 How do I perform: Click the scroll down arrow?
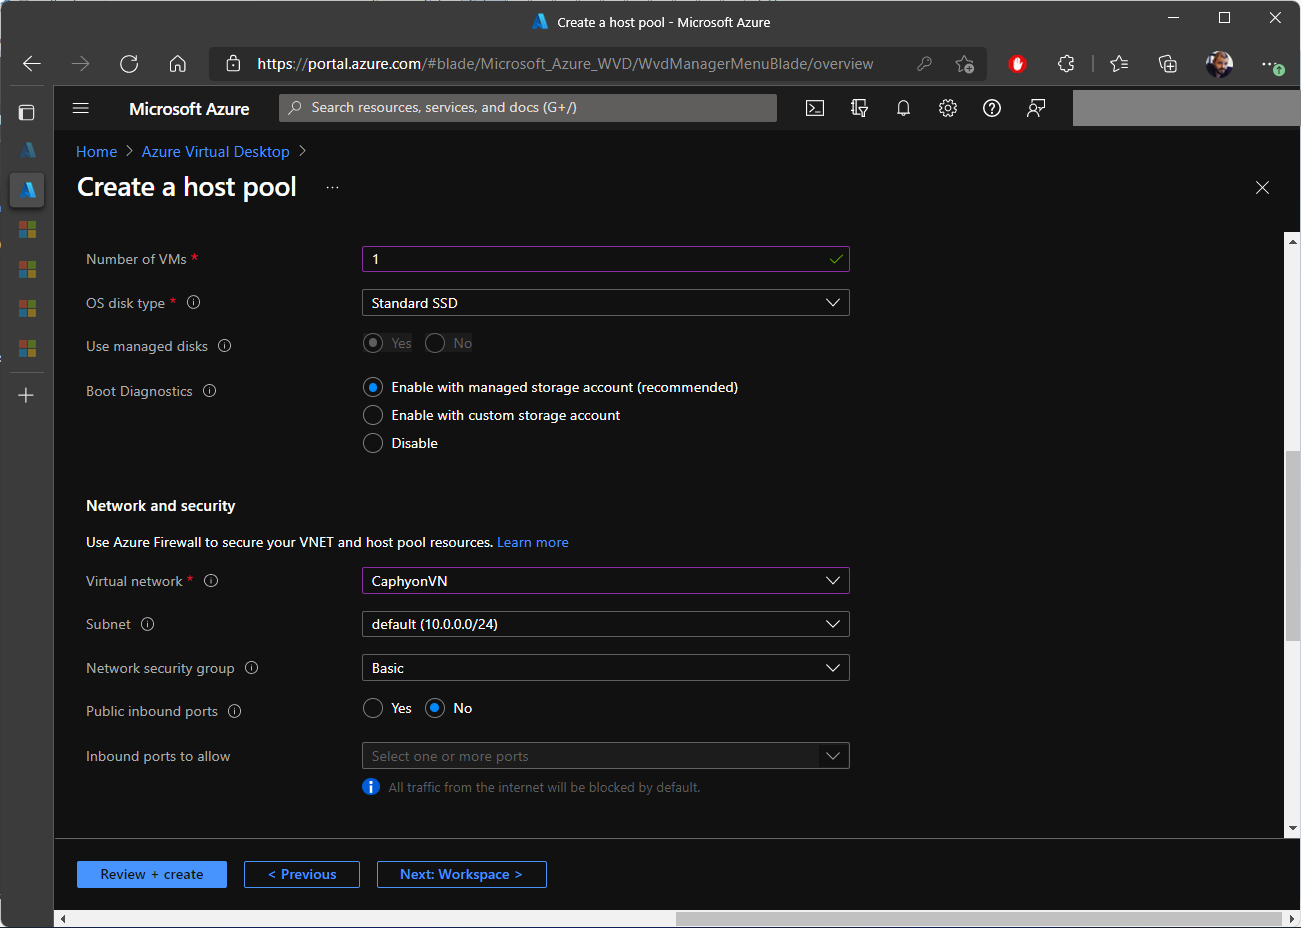pos(1292,829)
